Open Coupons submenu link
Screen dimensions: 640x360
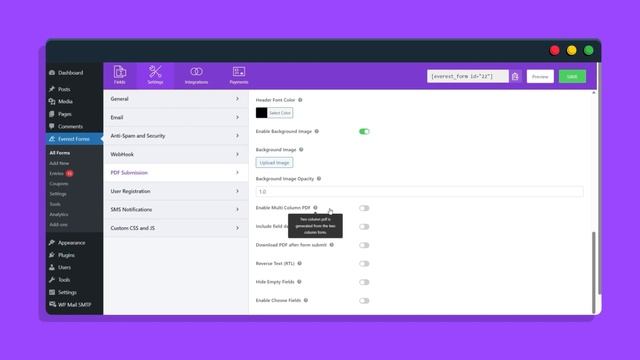click(x=59, y=184)
